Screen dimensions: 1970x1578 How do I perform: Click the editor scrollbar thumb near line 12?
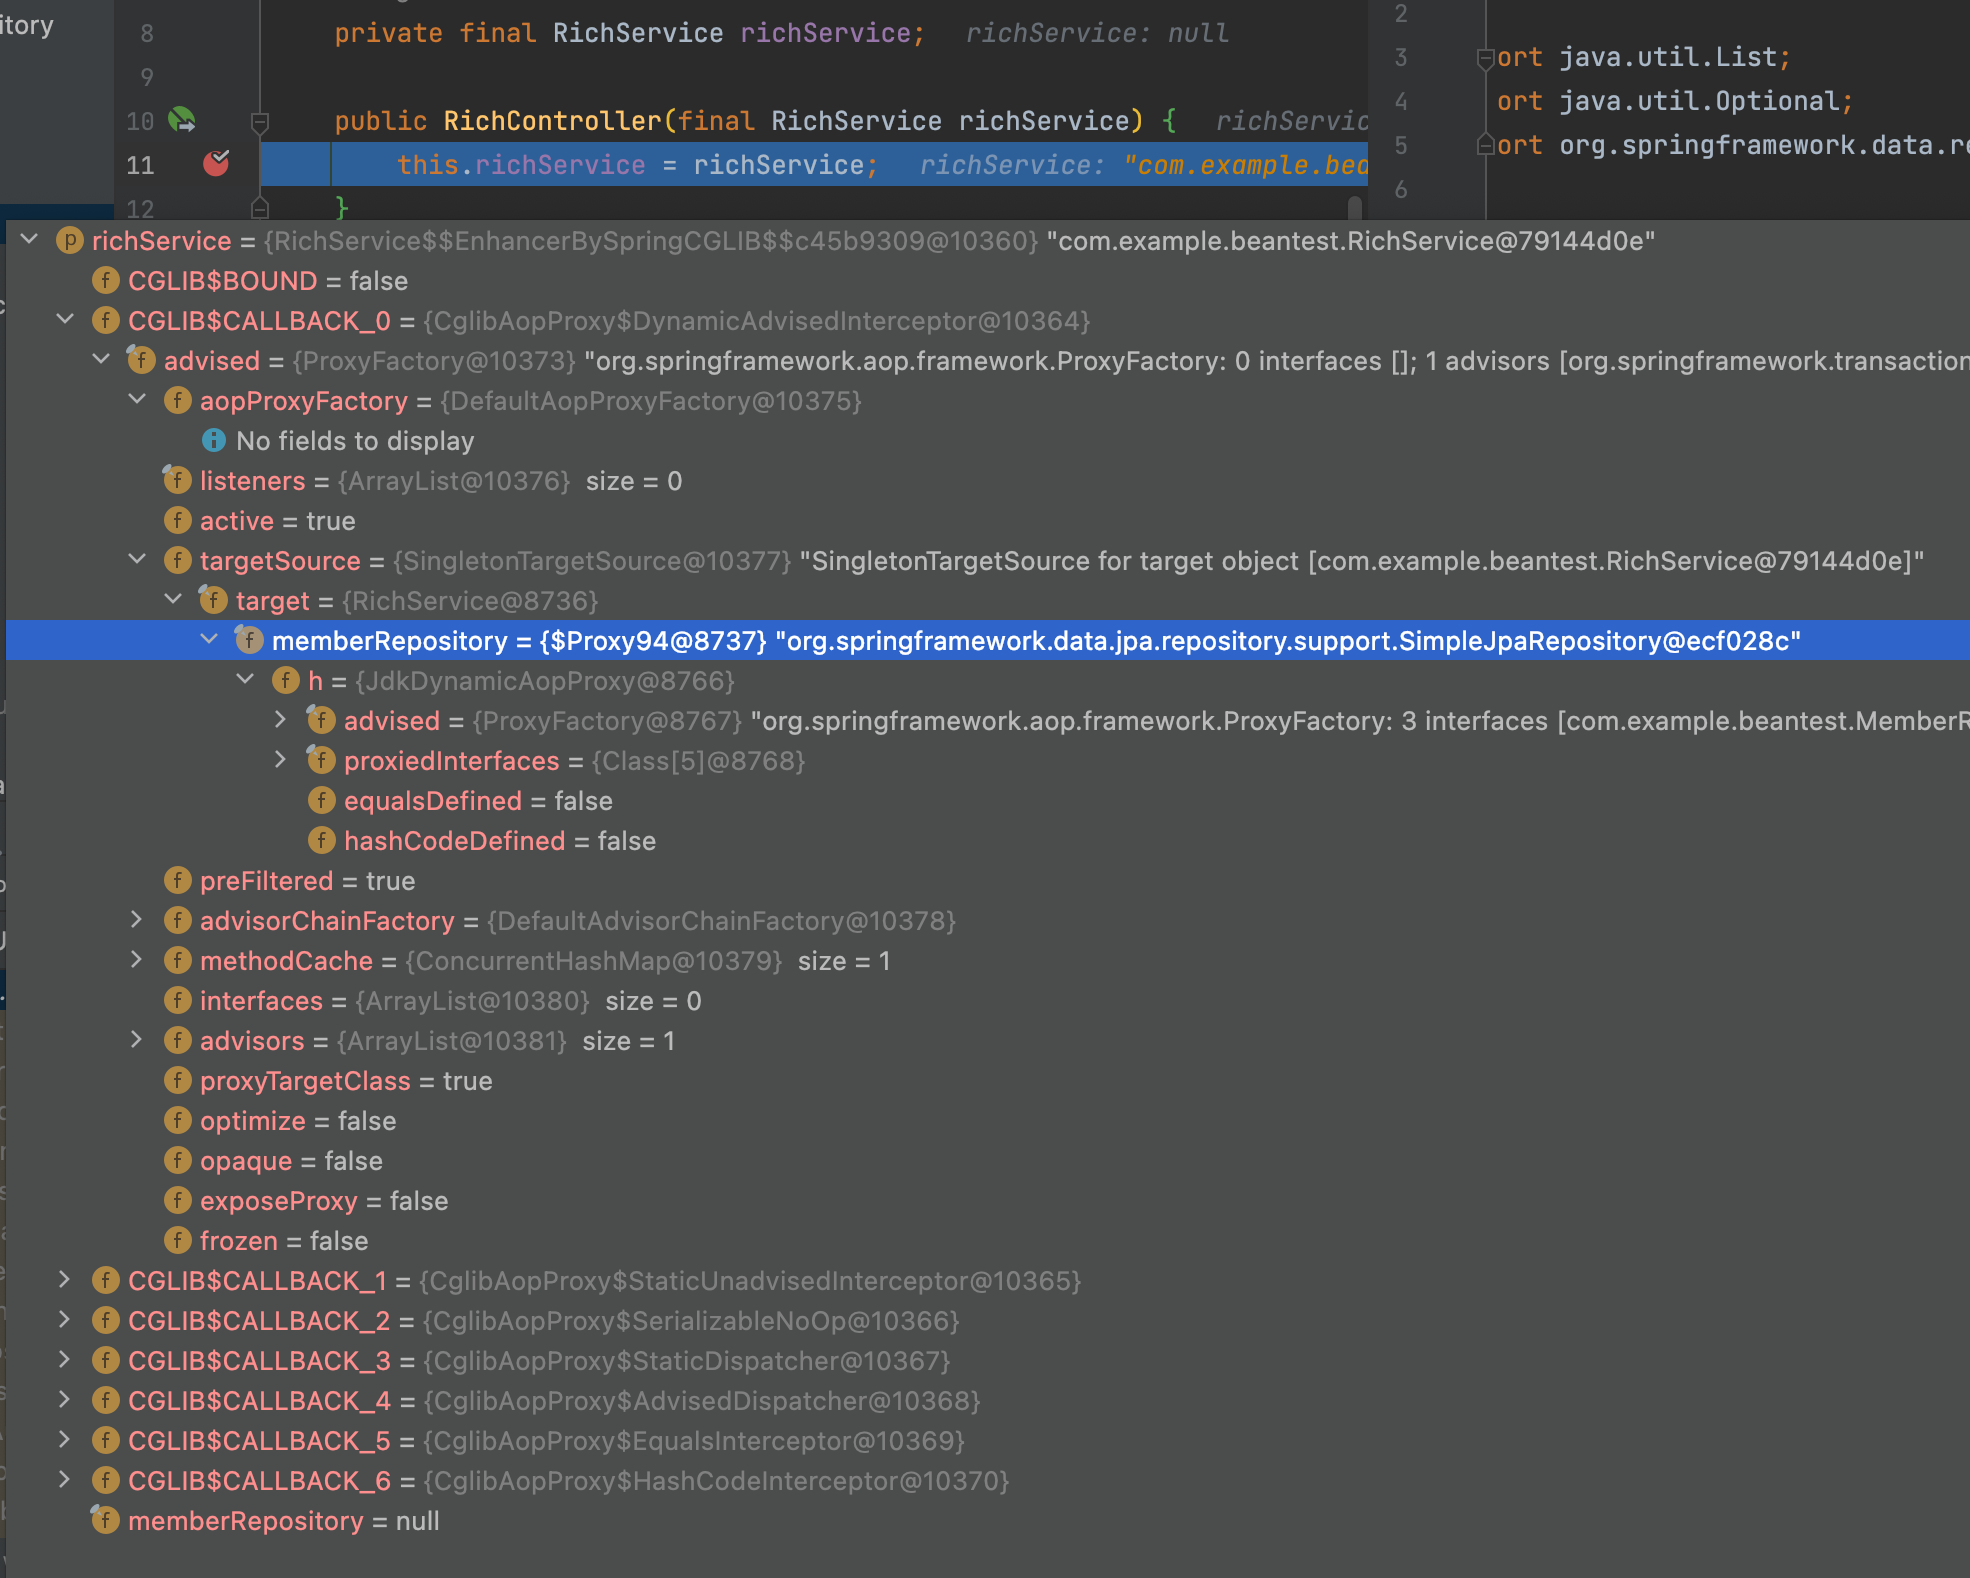(x=1355, y=207)
